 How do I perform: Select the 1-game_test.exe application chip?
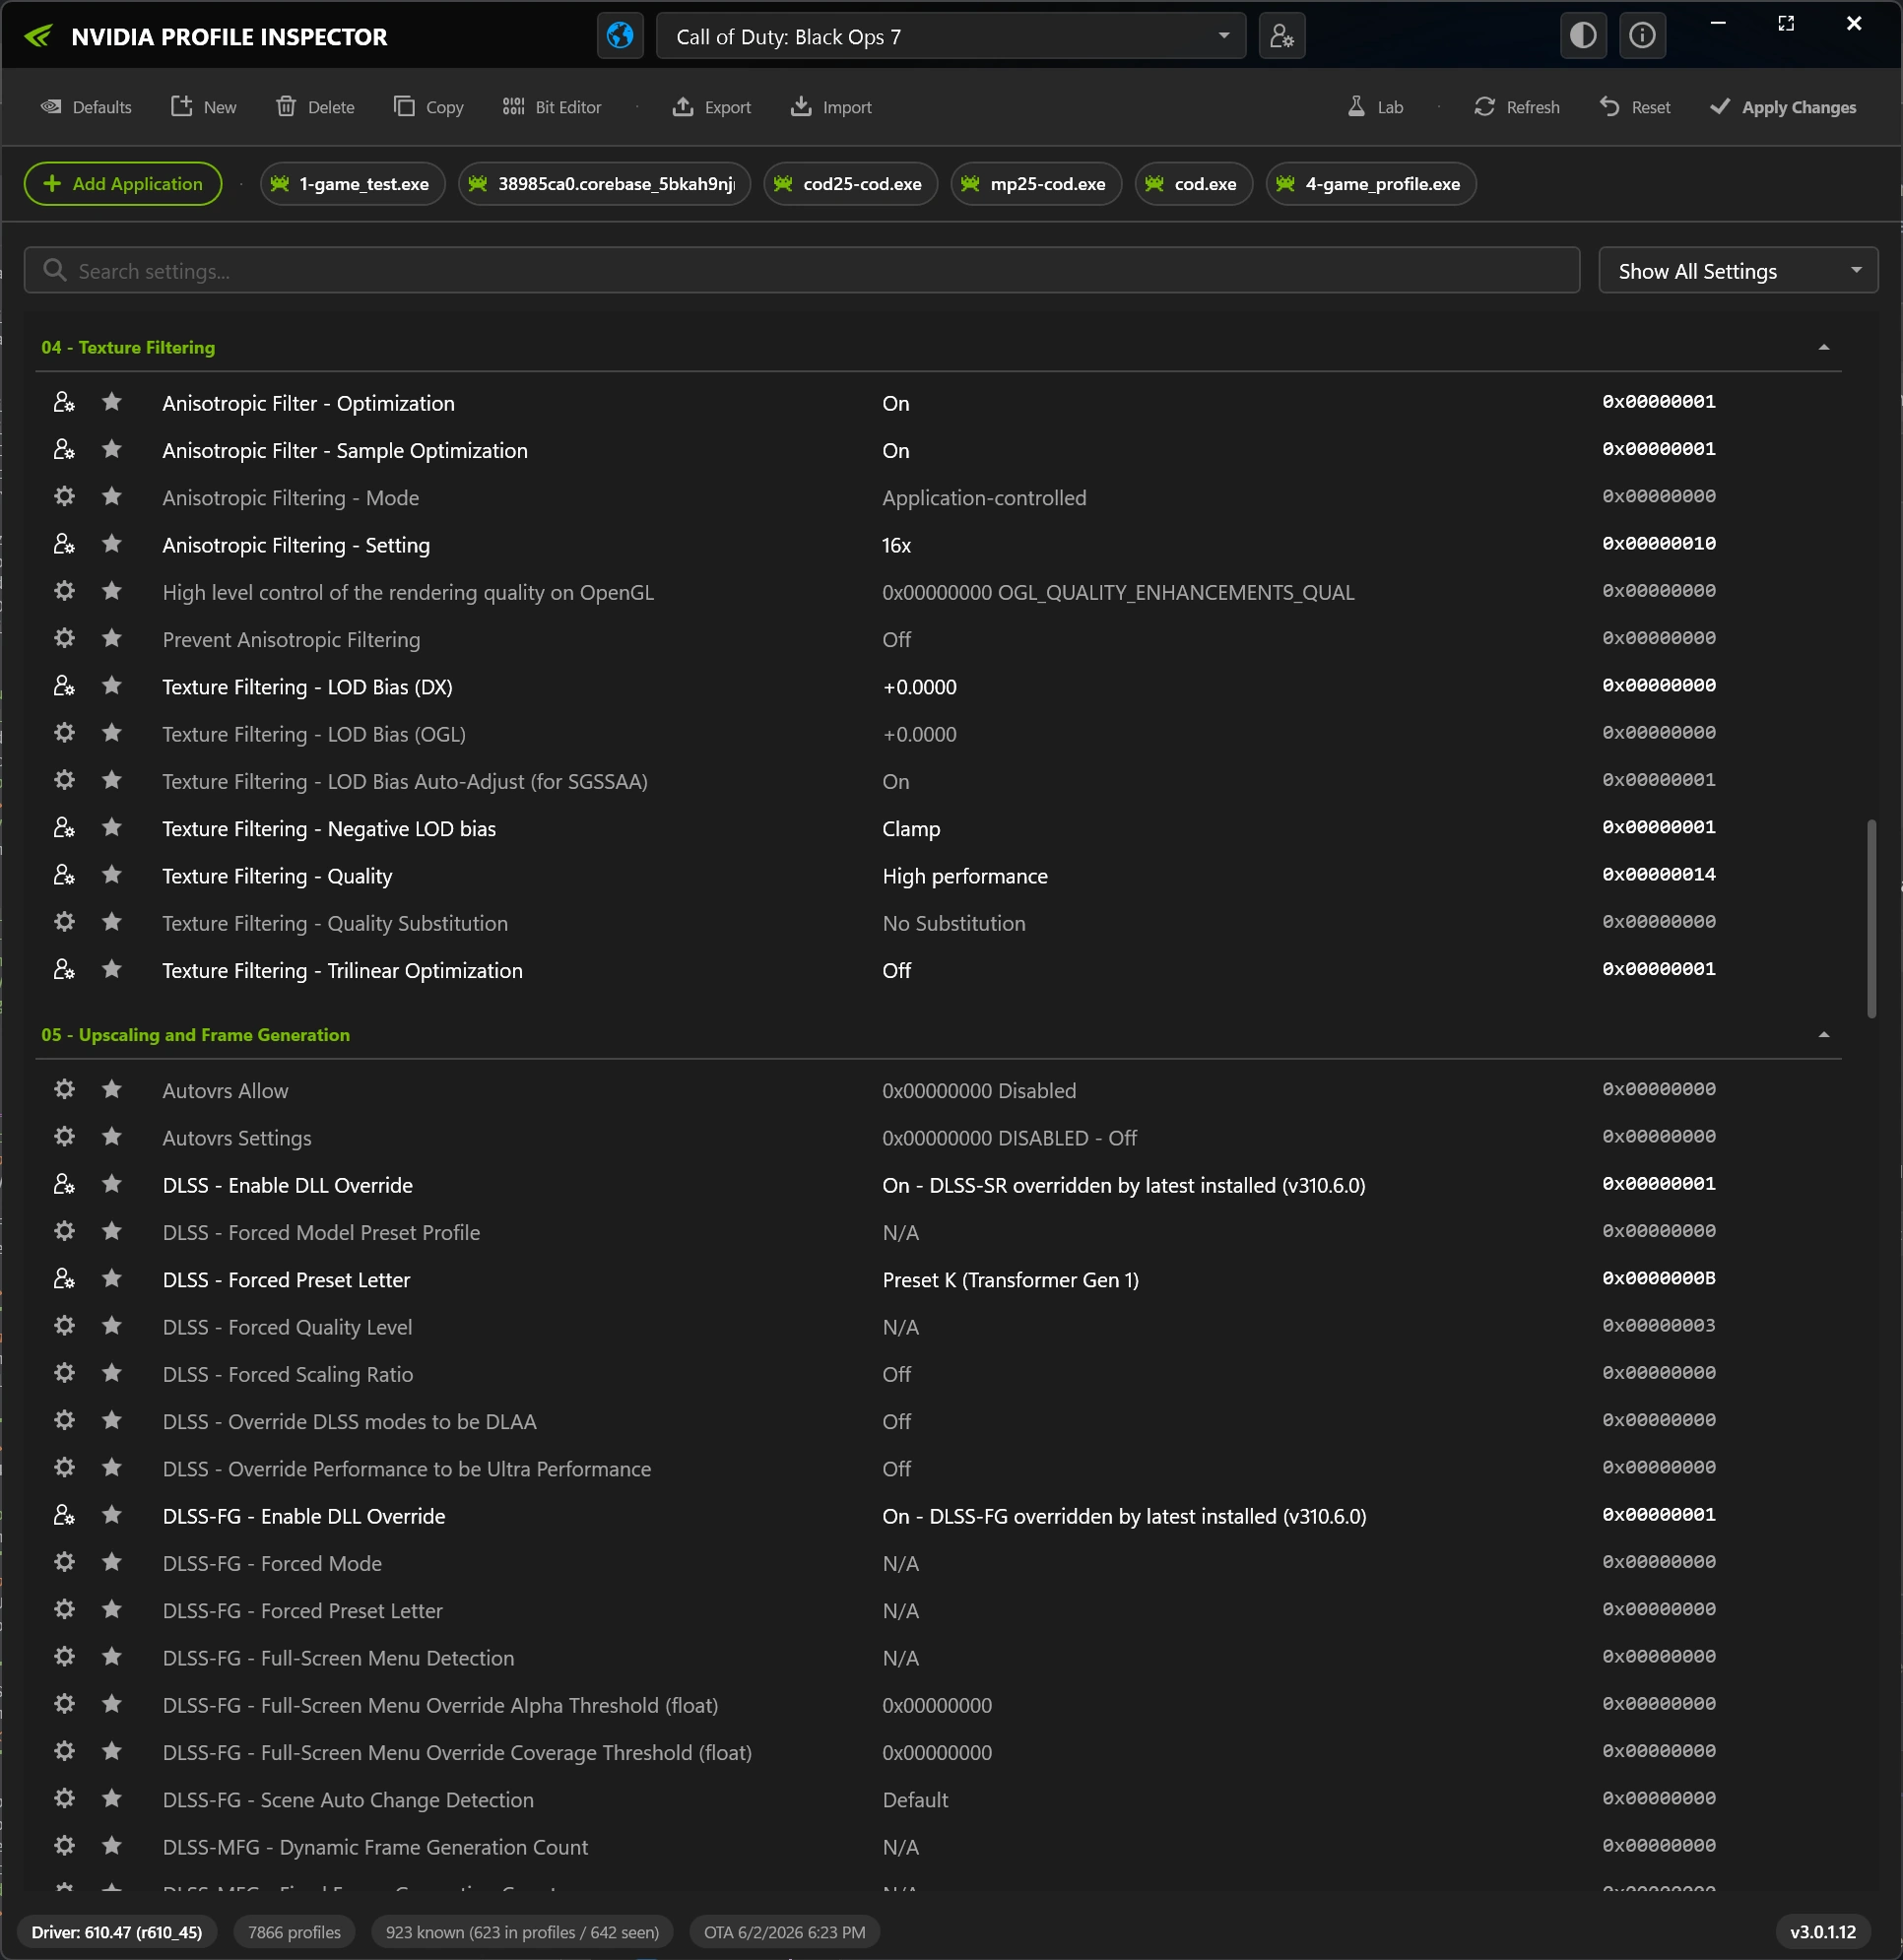pos(352,184)
